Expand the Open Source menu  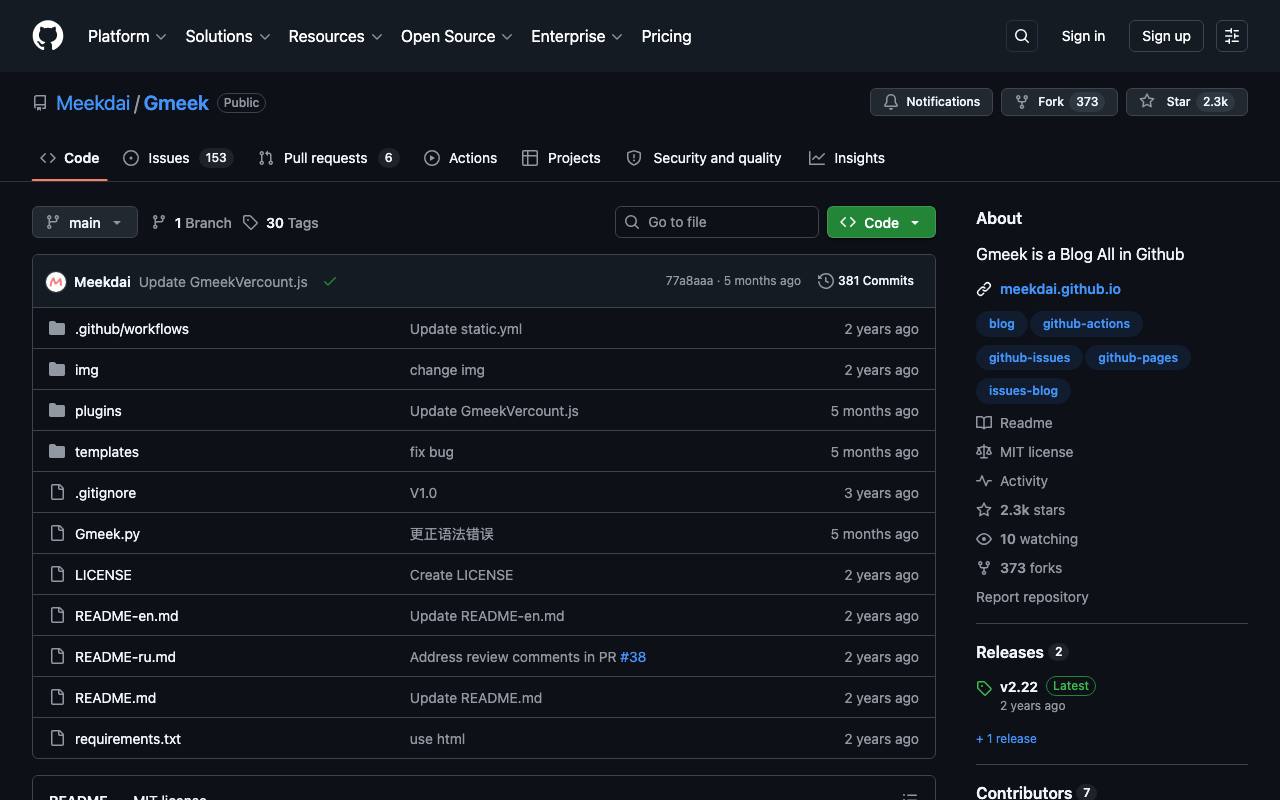point(457,36)
